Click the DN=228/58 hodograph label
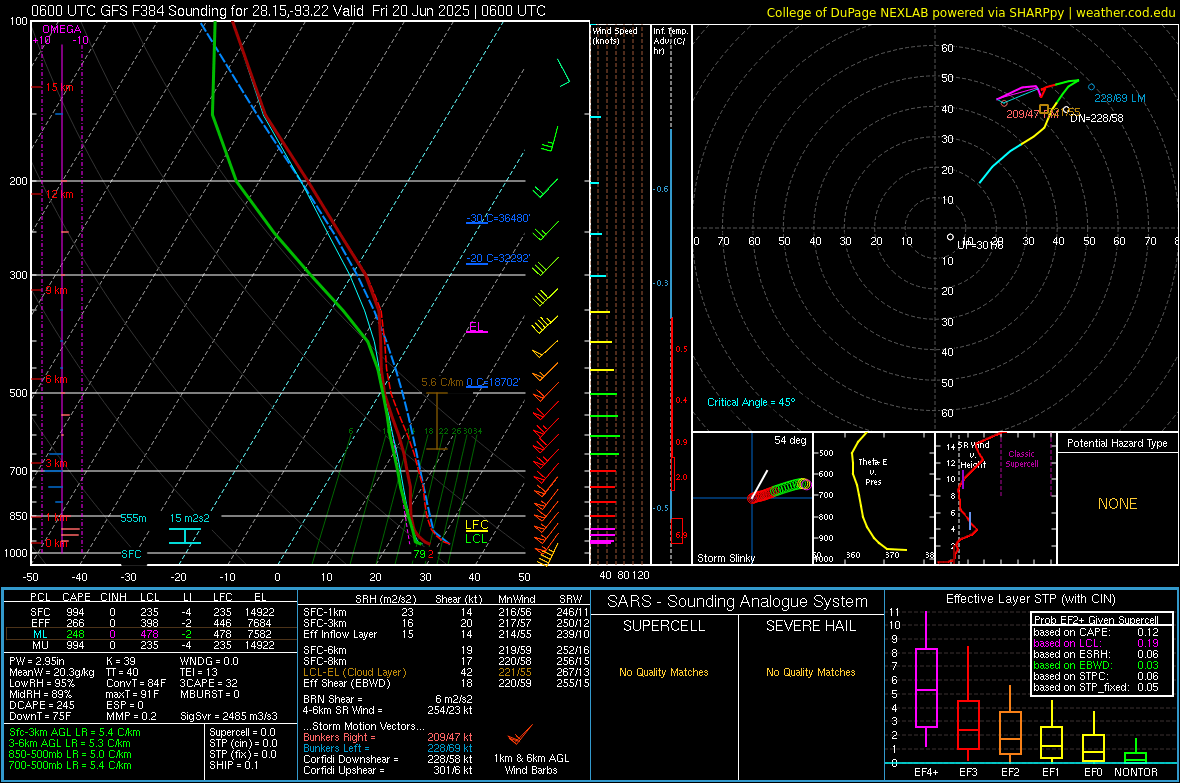The height and width of the screenshot is (783, 1180). click(x=1096, y=118)
